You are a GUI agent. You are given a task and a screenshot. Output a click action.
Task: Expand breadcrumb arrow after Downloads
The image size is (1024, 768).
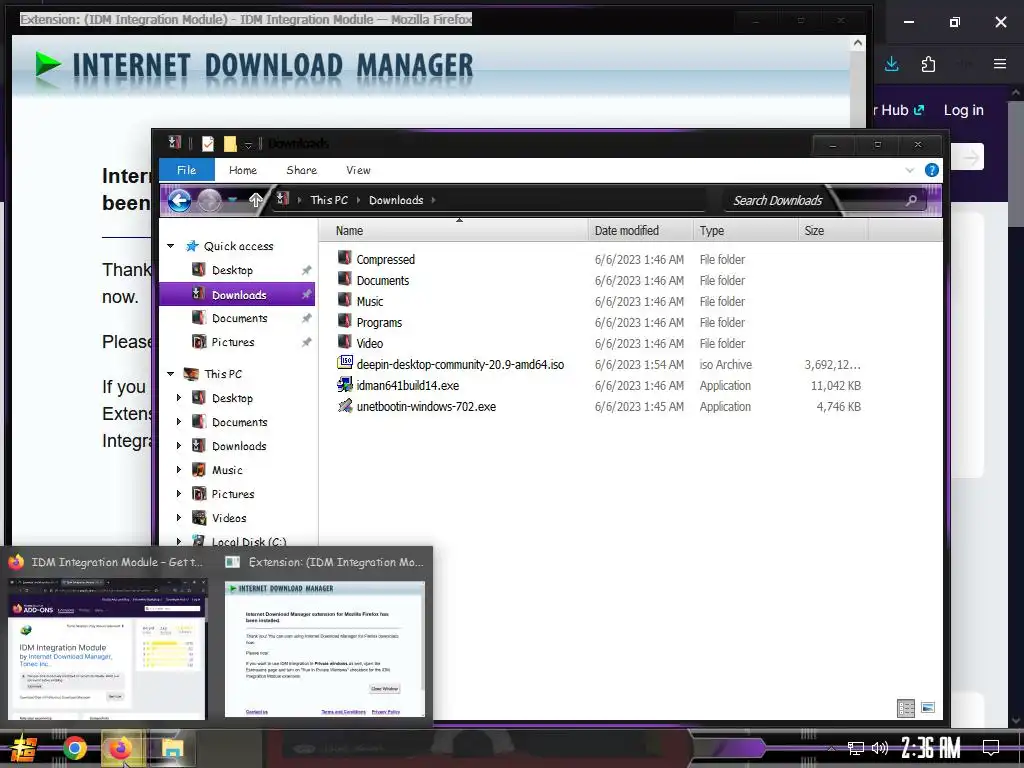click(x=434, y=200)
